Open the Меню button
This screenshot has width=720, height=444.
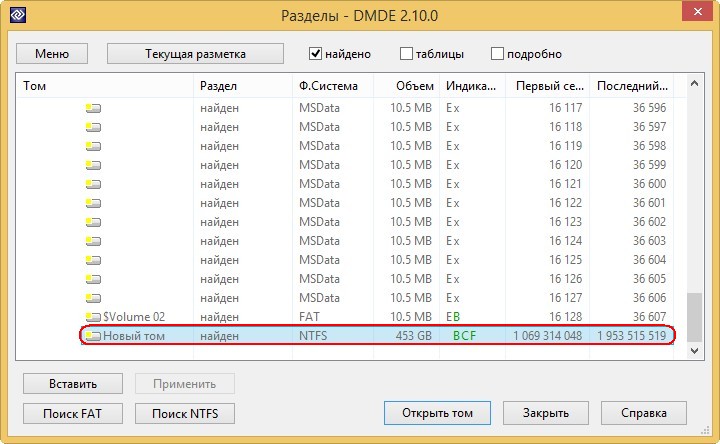(52, 54)
